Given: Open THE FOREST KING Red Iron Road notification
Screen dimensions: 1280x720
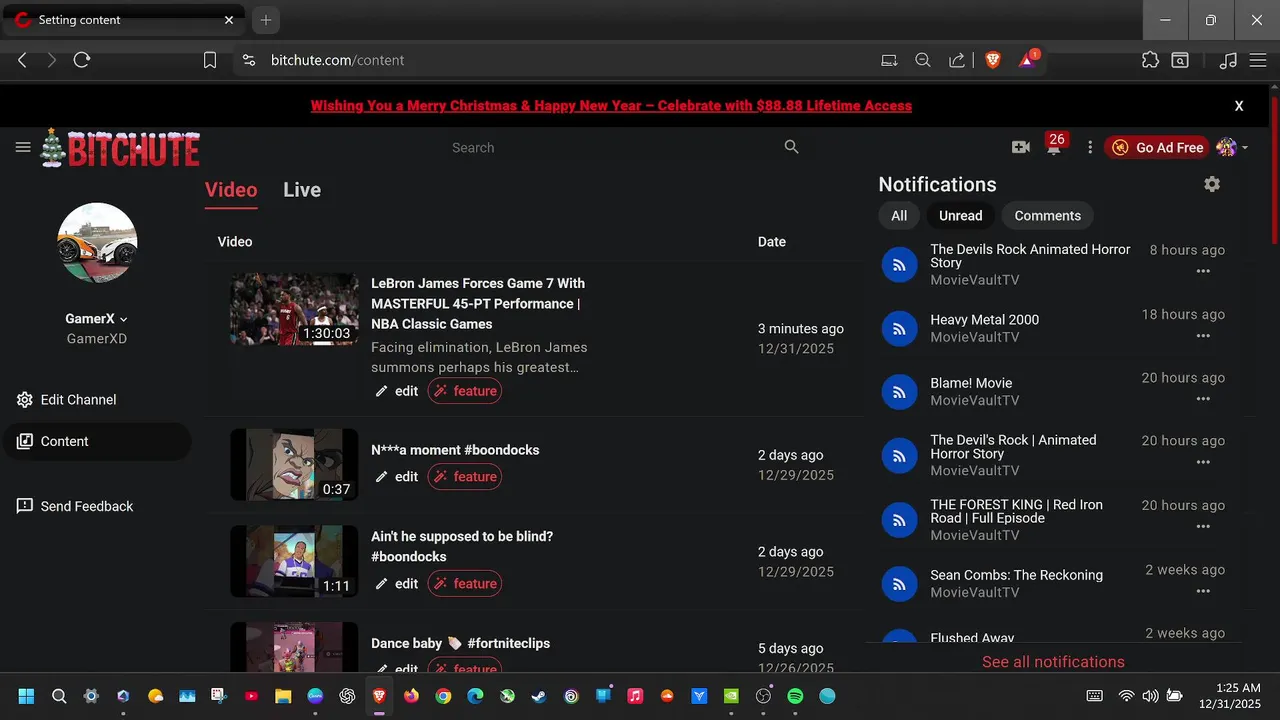Looking at the screenshot, I should click(1016, 512).
